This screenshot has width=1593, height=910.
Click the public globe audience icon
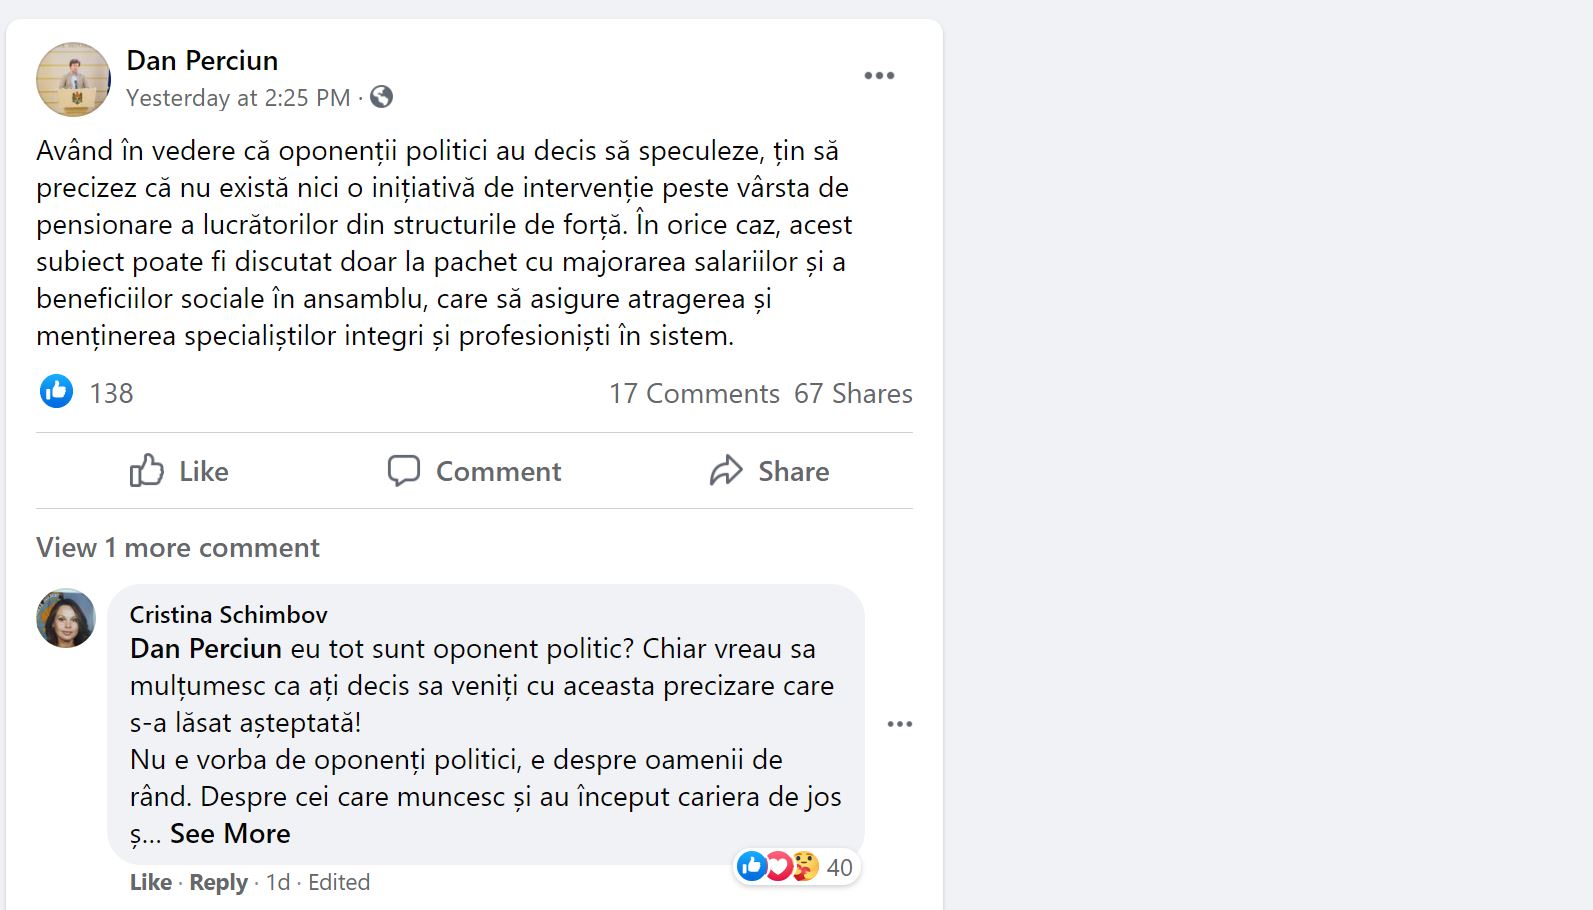(381, 97)
